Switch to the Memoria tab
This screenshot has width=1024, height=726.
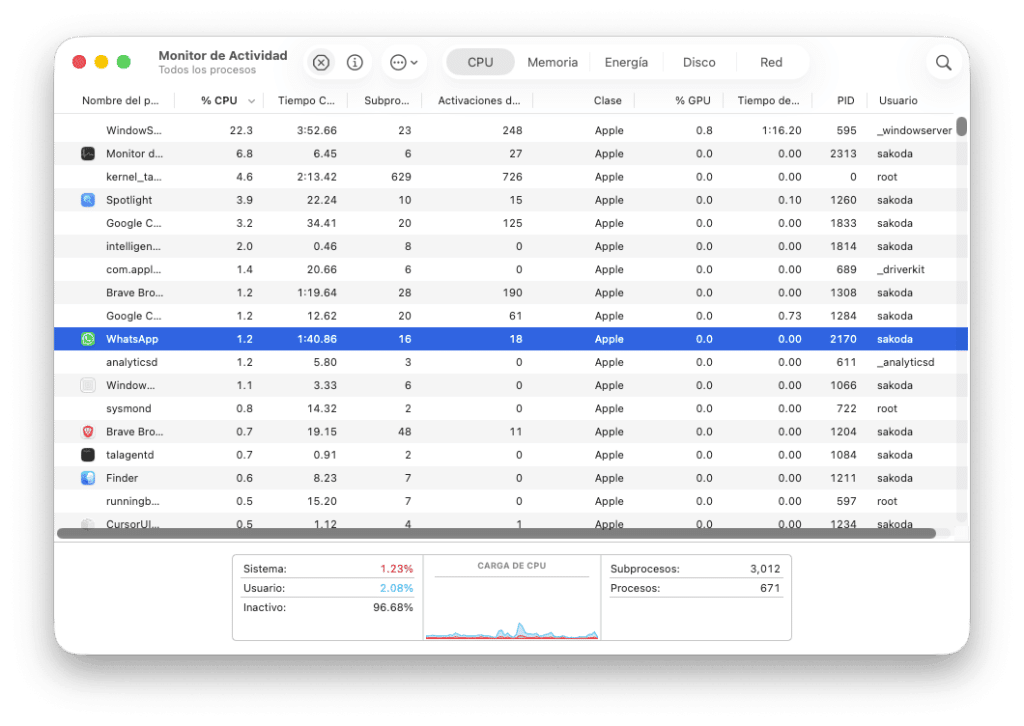point(552,61)
